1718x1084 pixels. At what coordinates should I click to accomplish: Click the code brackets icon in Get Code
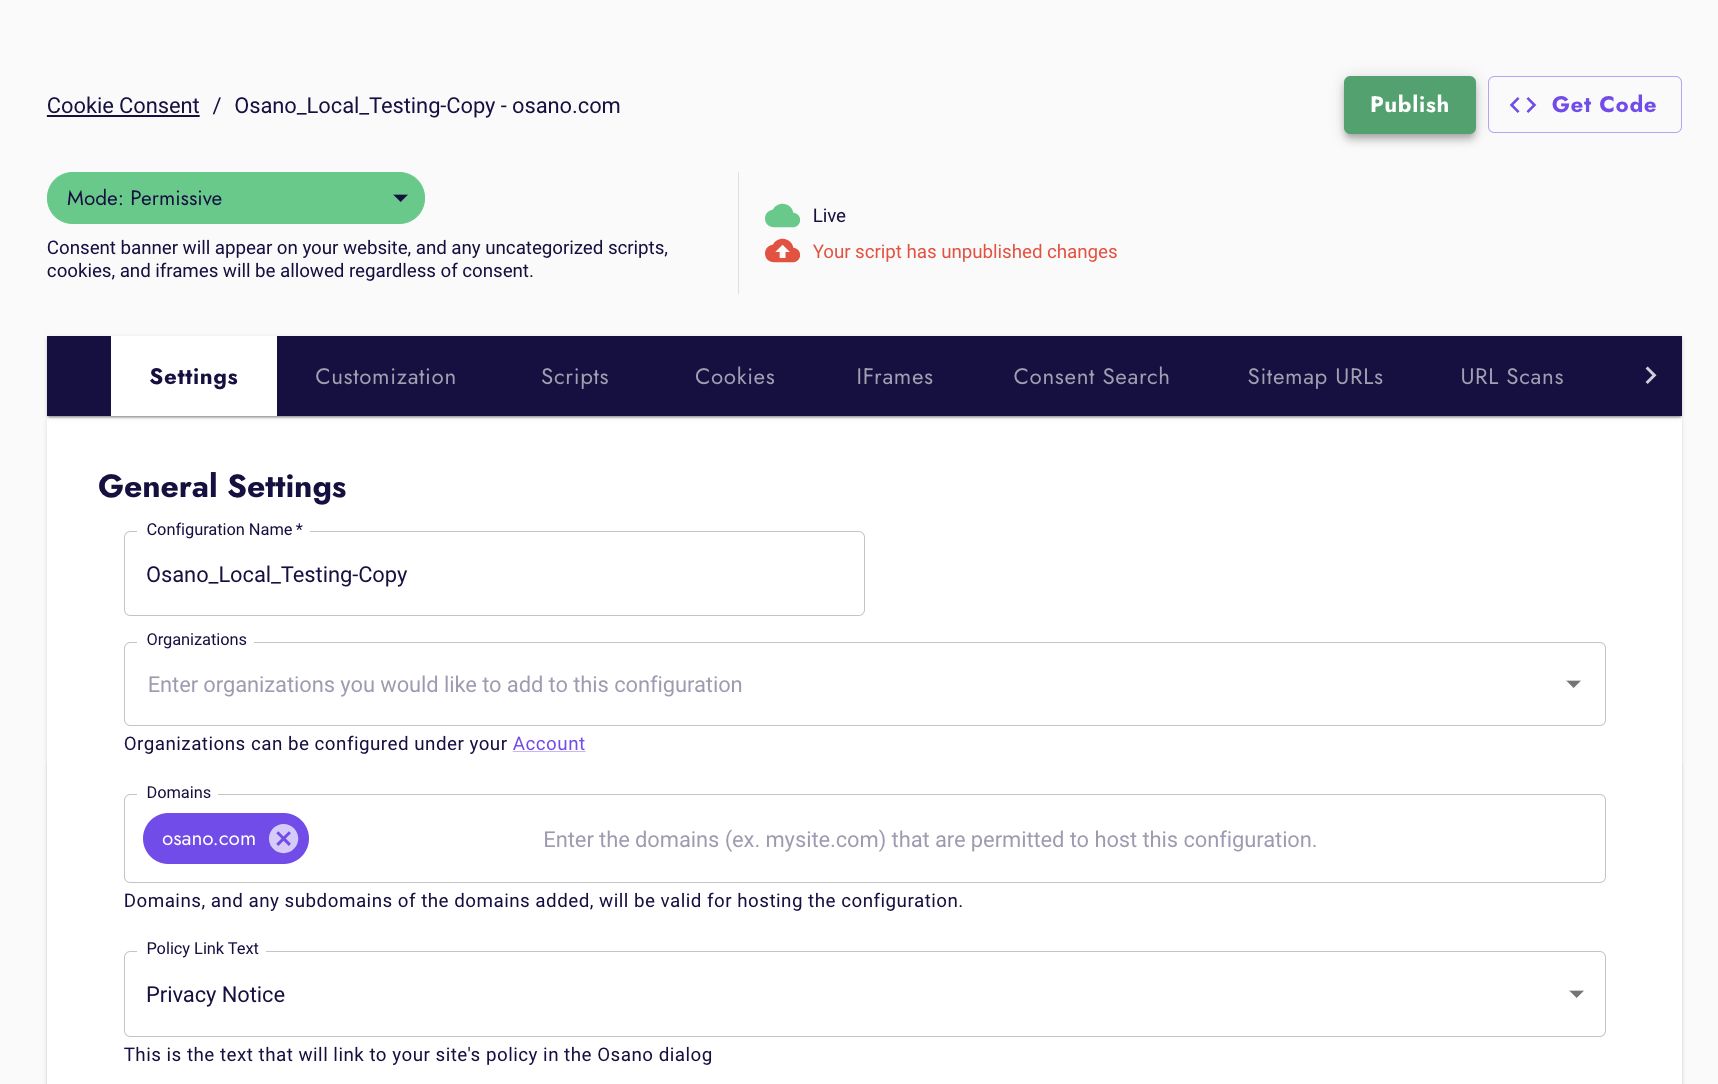click(1523, 105)
